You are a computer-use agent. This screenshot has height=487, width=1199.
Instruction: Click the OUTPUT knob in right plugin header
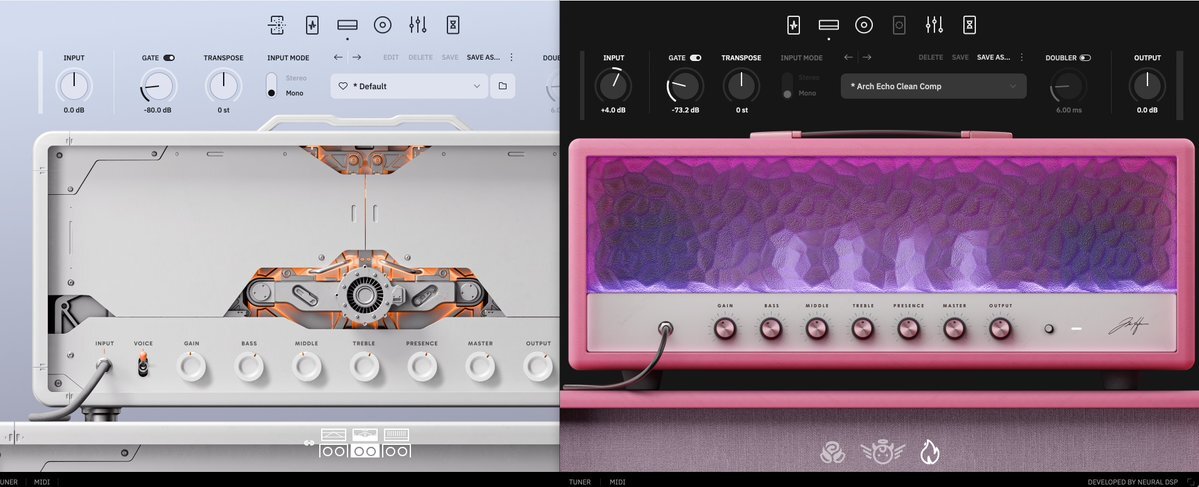tap(1147, 86)
